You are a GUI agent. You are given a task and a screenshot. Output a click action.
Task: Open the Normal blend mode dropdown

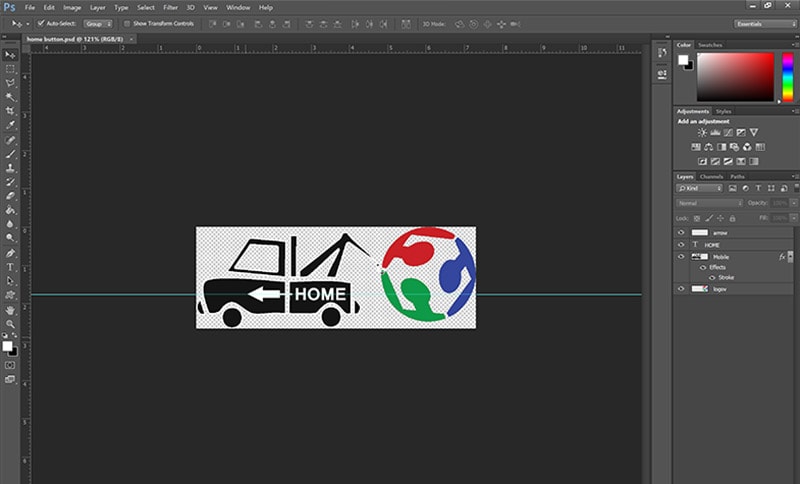(710, 203)
